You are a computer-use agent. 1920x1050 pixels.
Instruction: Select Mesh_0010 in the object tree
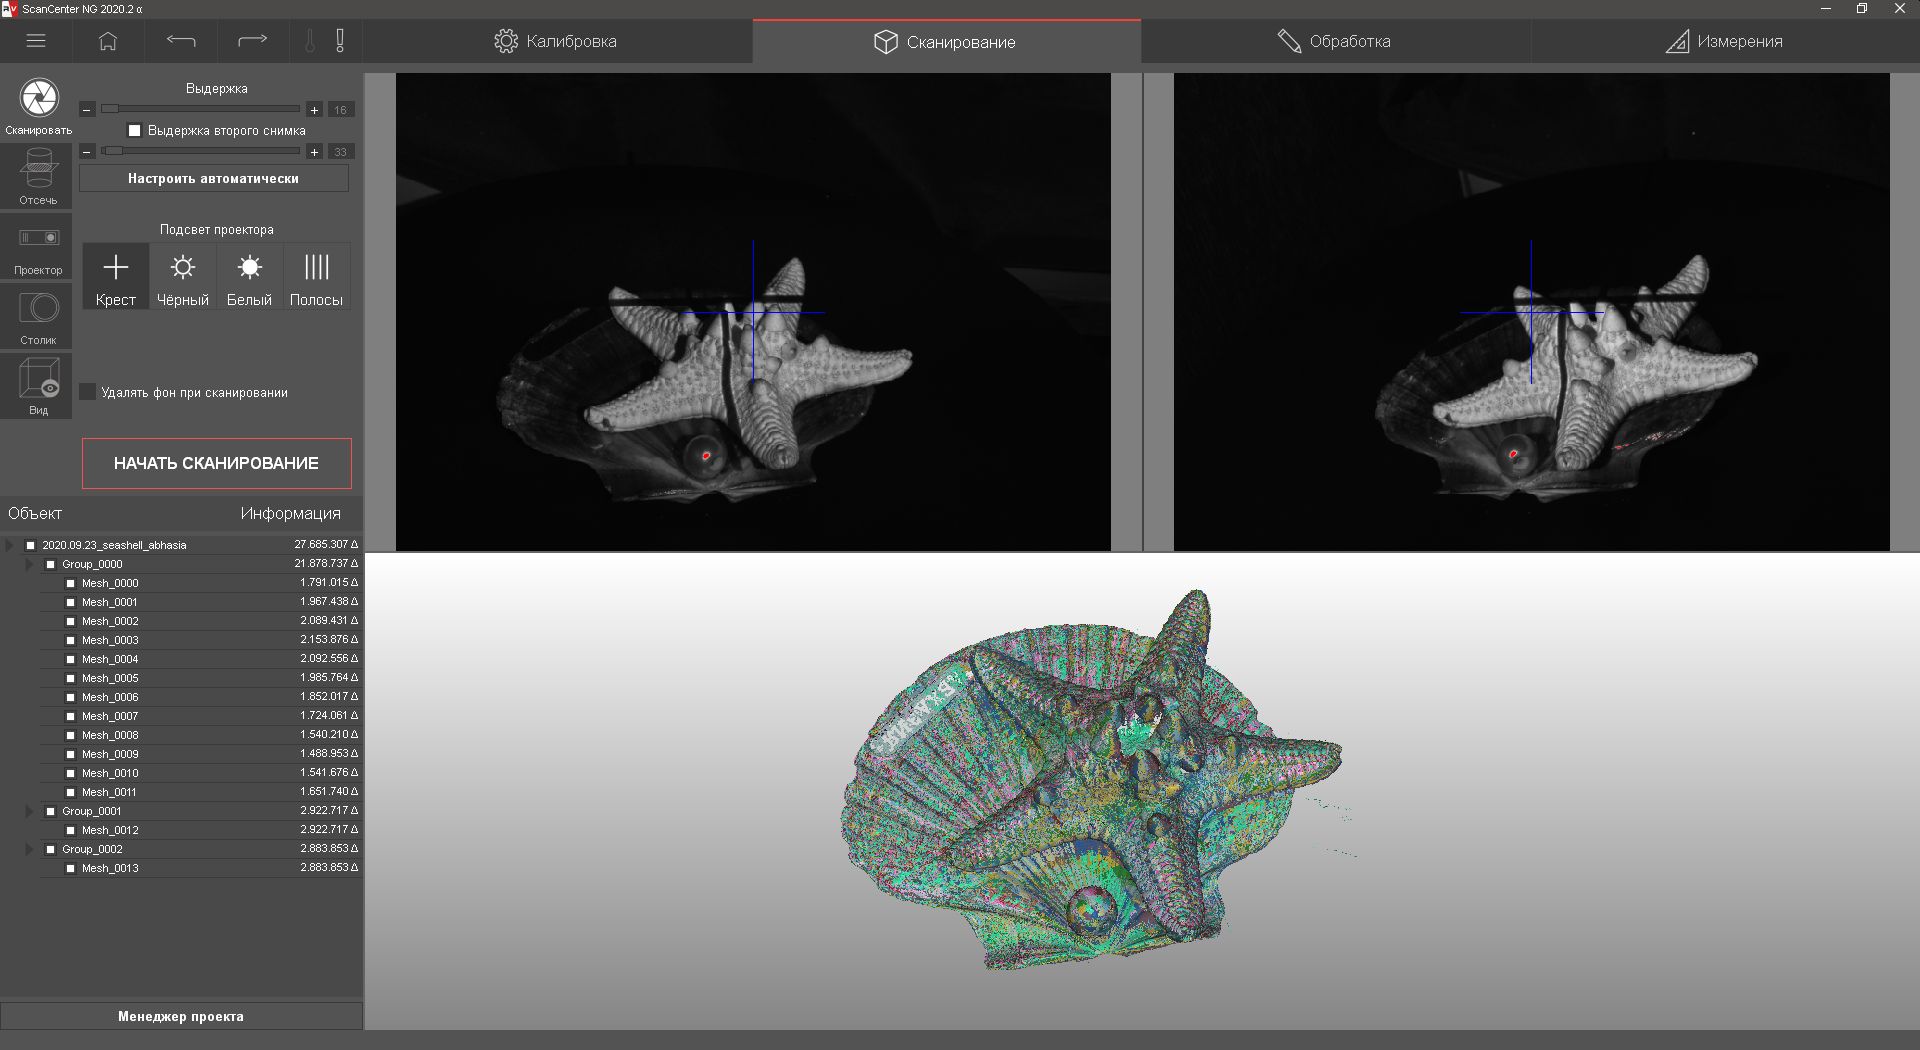click(110, 773)
